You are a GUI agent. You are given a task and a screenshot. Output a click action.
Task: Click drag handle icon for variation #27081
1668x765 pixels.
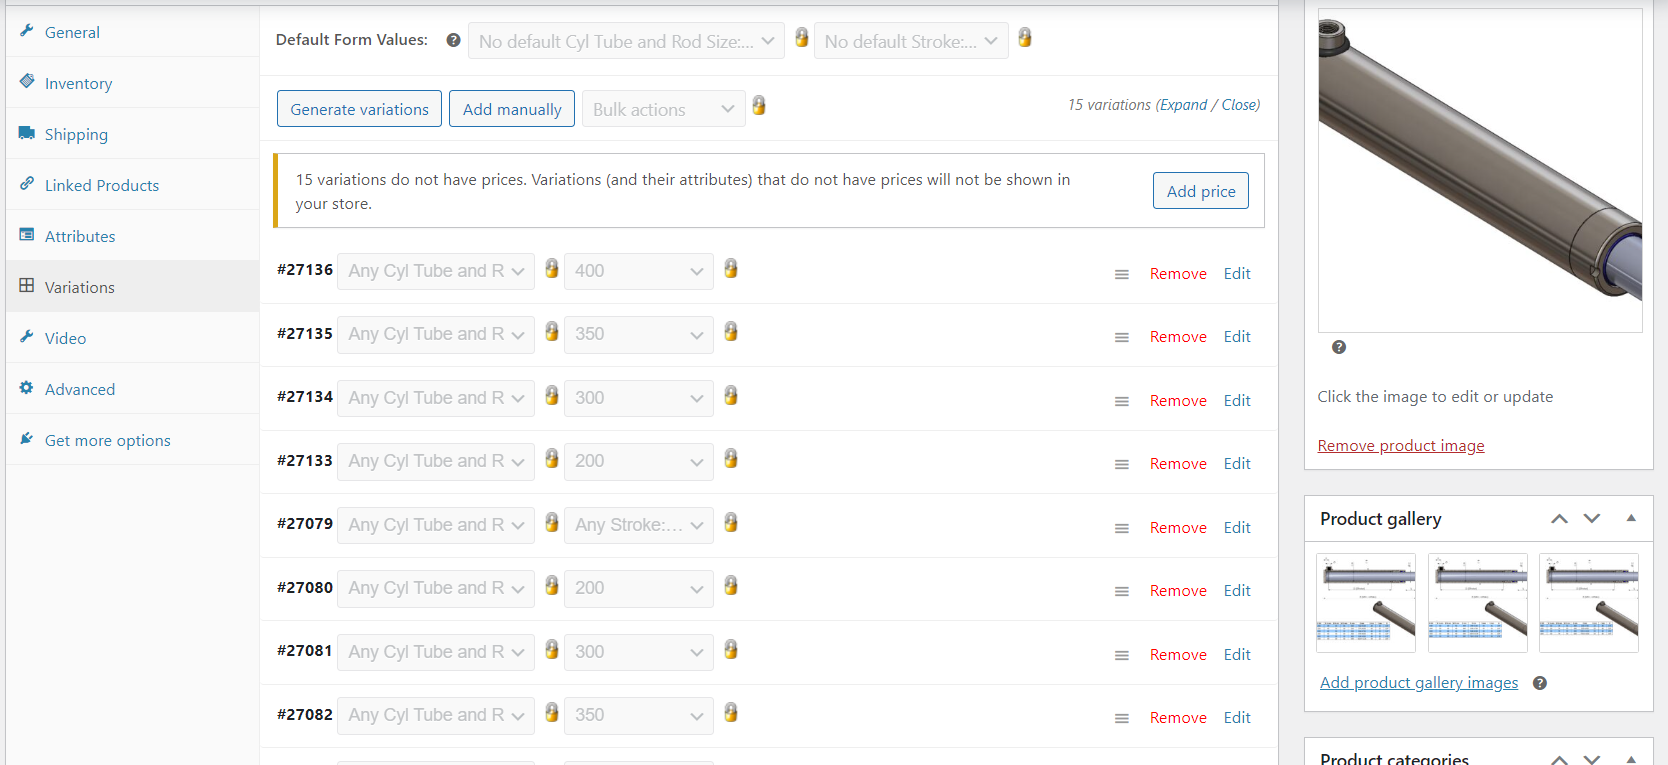point(1122,655)
